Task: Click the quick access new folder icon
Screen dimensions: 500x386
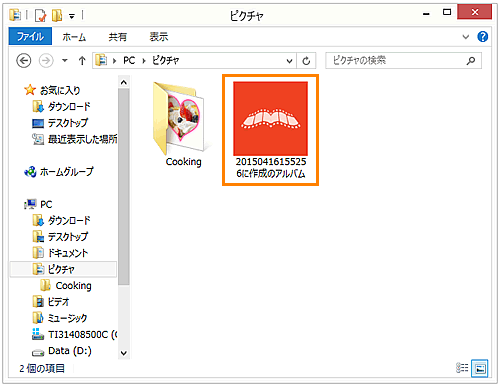Action: tap(57, 15)
